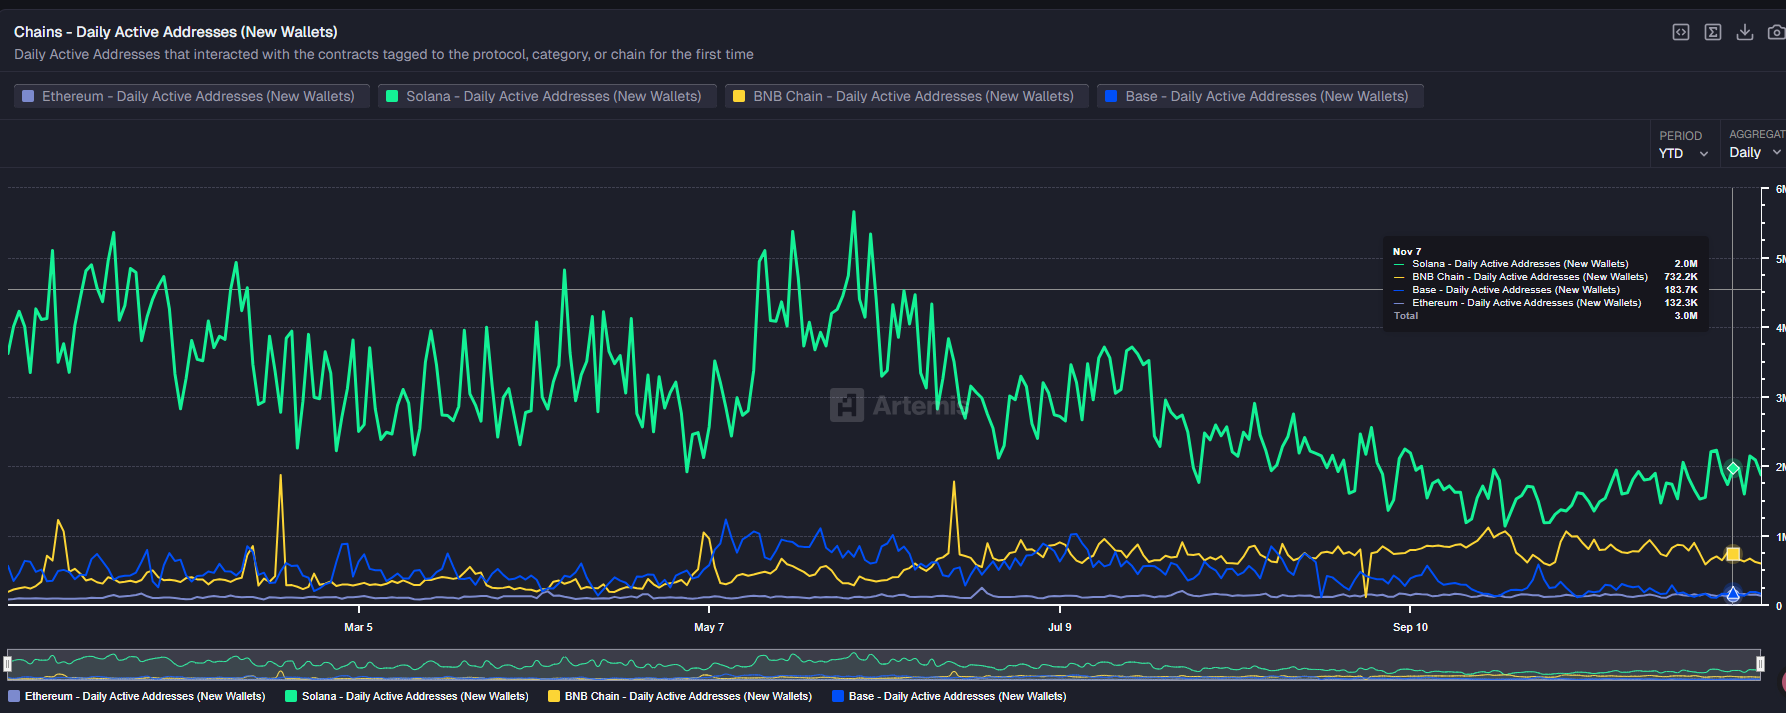Click Base series in bottom legend

(x=949, y=696)
